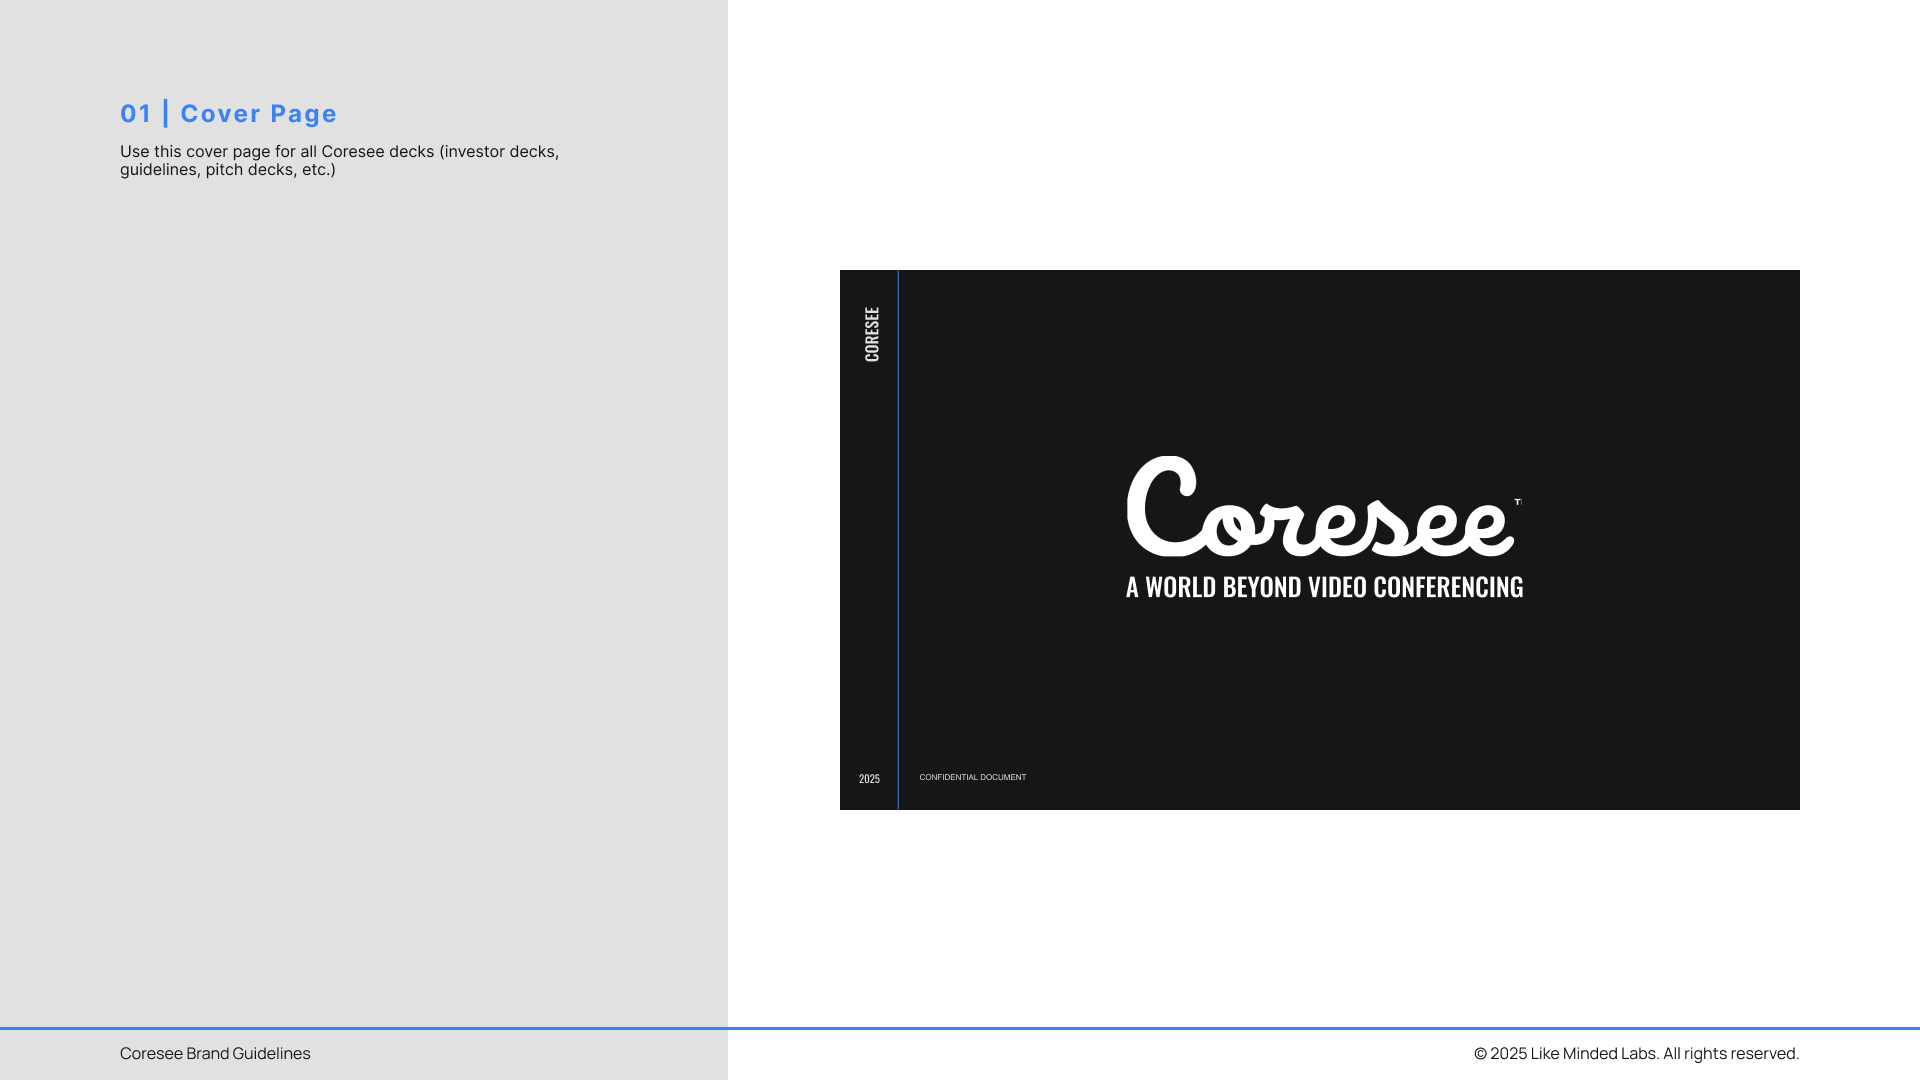
Task: Click the copyright © symbol in the footer
Action: coord(1480,1053)
